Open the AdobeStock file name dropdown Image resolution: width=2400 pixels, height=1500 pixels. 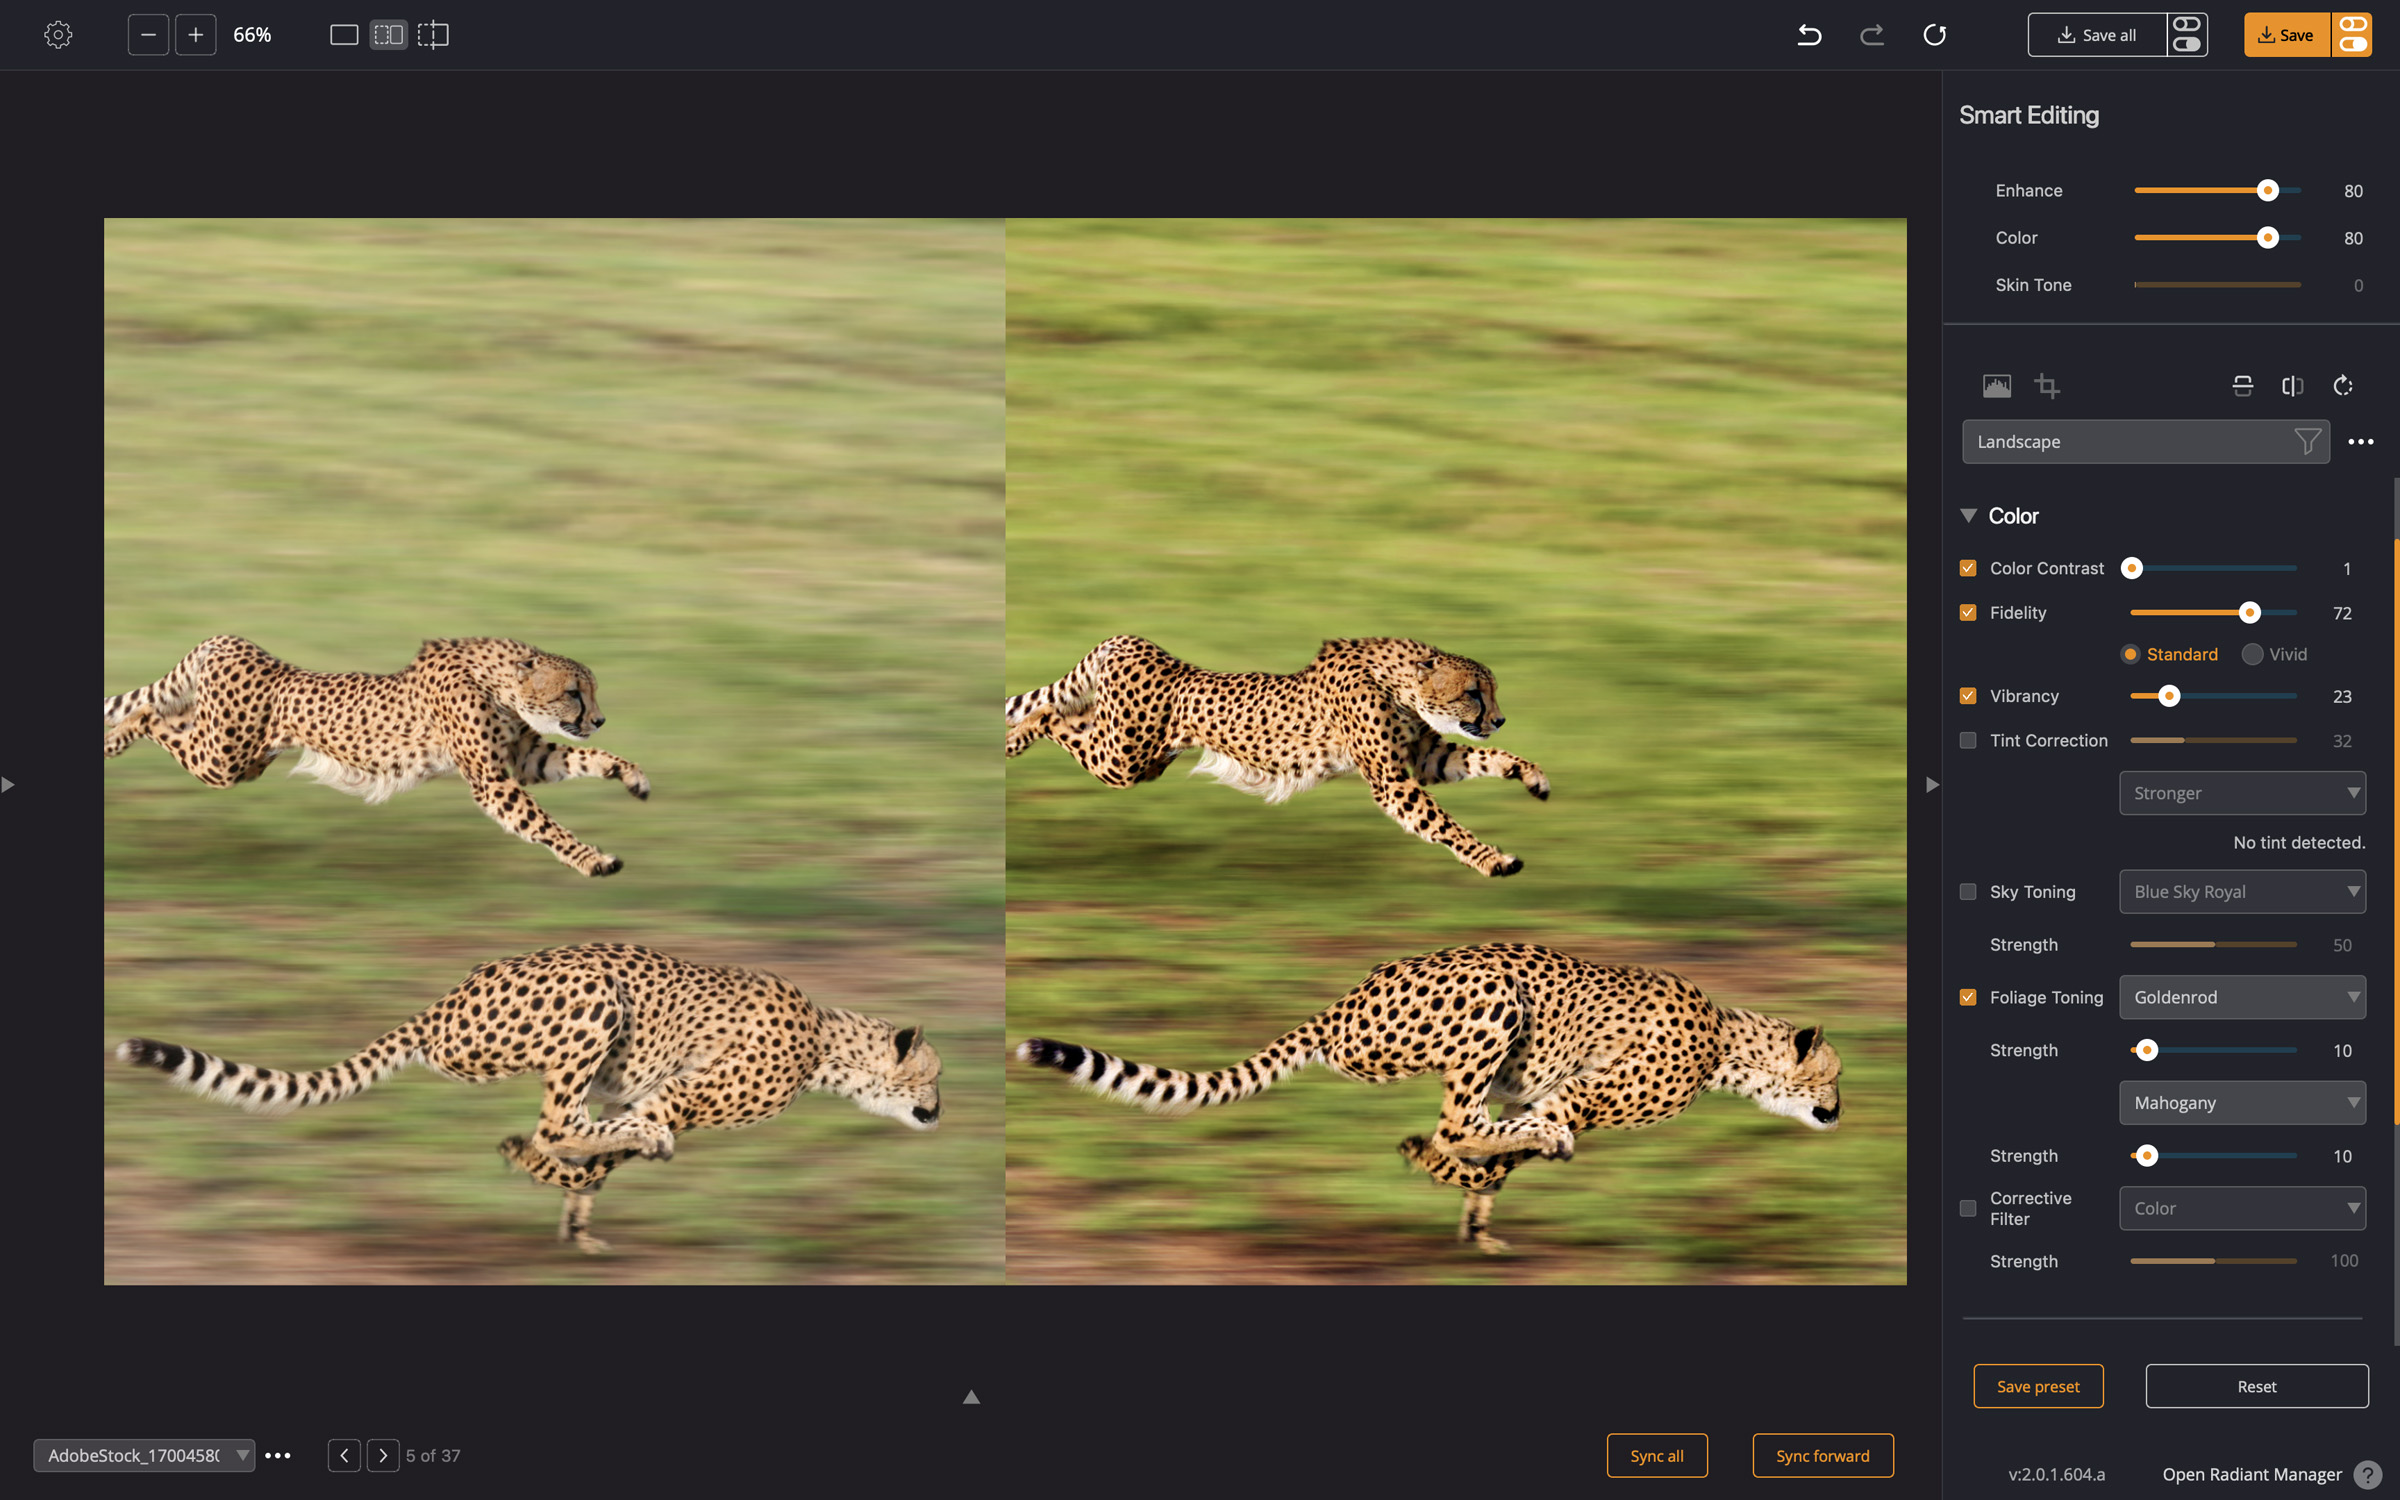(x=144, y=1455)
